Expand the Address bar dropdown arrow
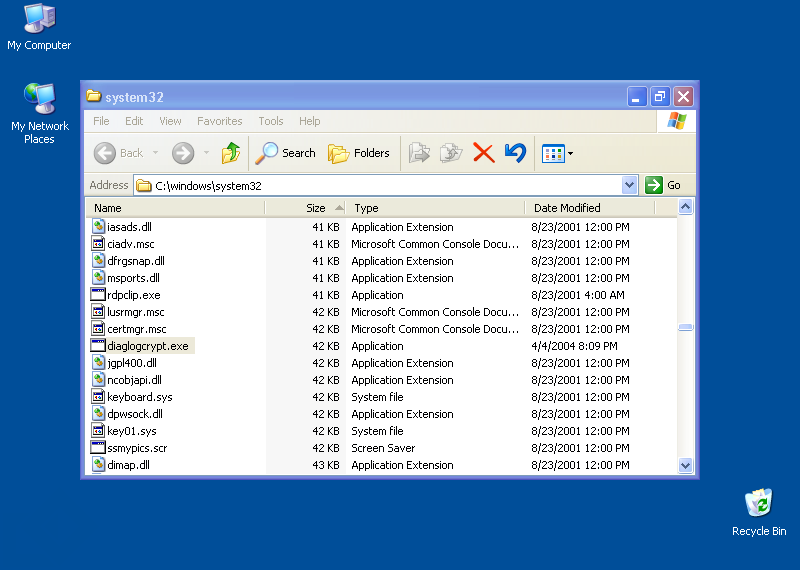800x570 pixels. pos(629,185)
